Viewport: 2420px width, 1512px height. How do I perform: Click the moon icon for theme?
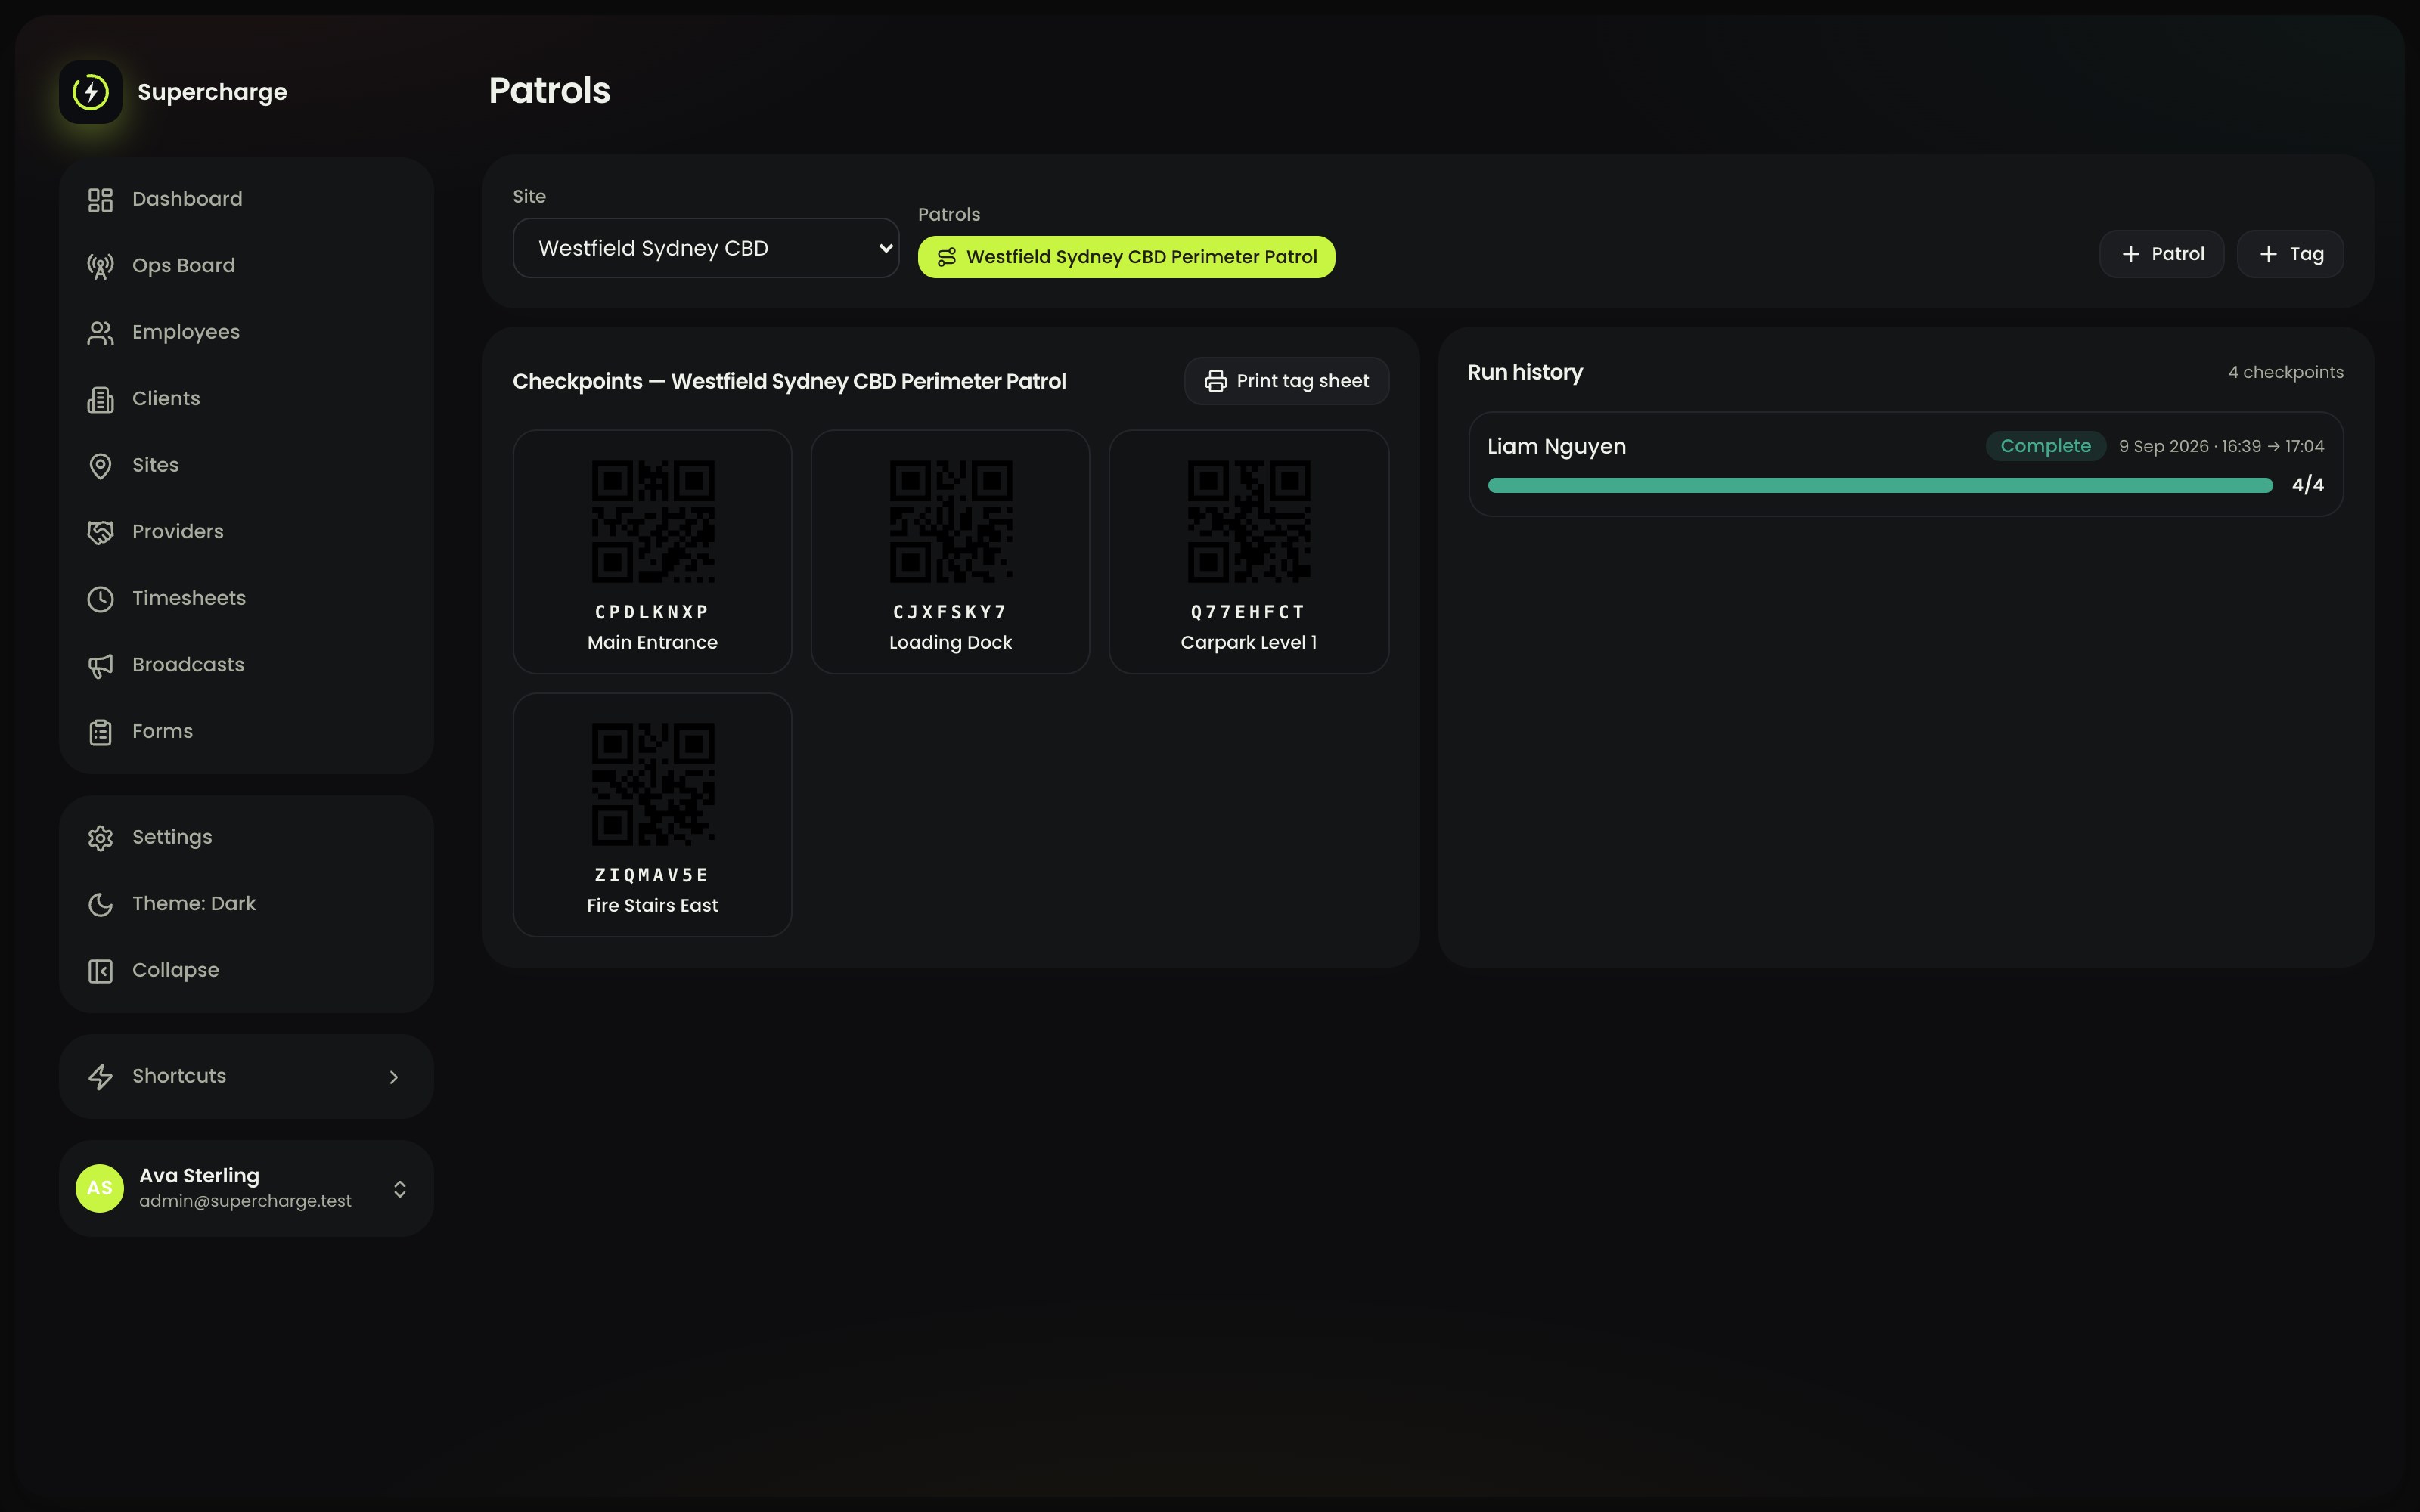(100, 905)
